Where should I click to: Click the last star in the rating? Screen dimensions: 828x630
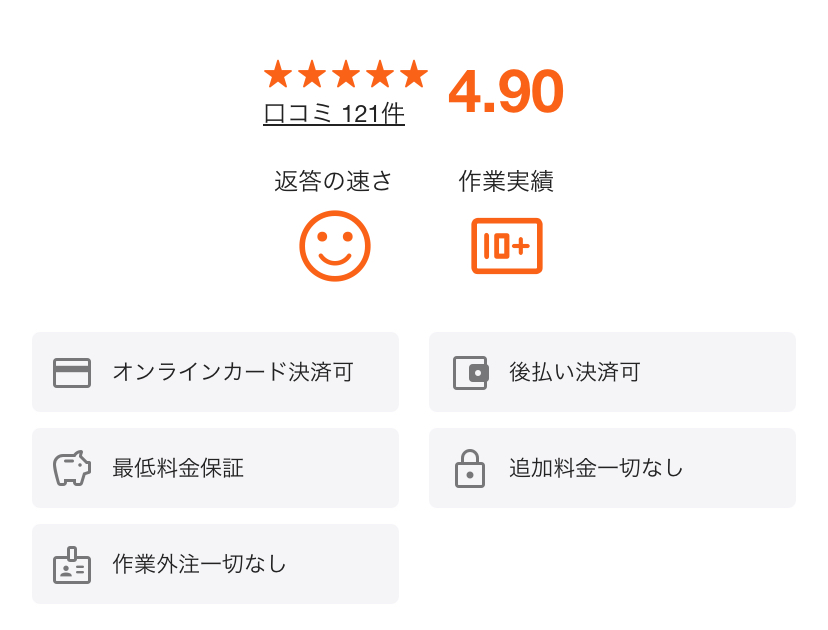click(x=413, y=74)
